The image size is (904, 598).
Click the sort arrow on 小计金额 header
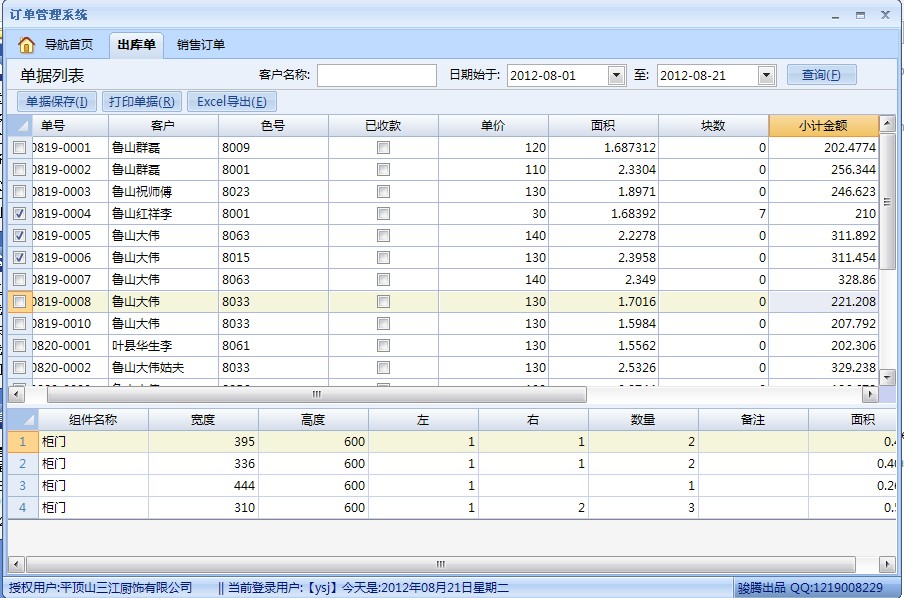point(886,125)
